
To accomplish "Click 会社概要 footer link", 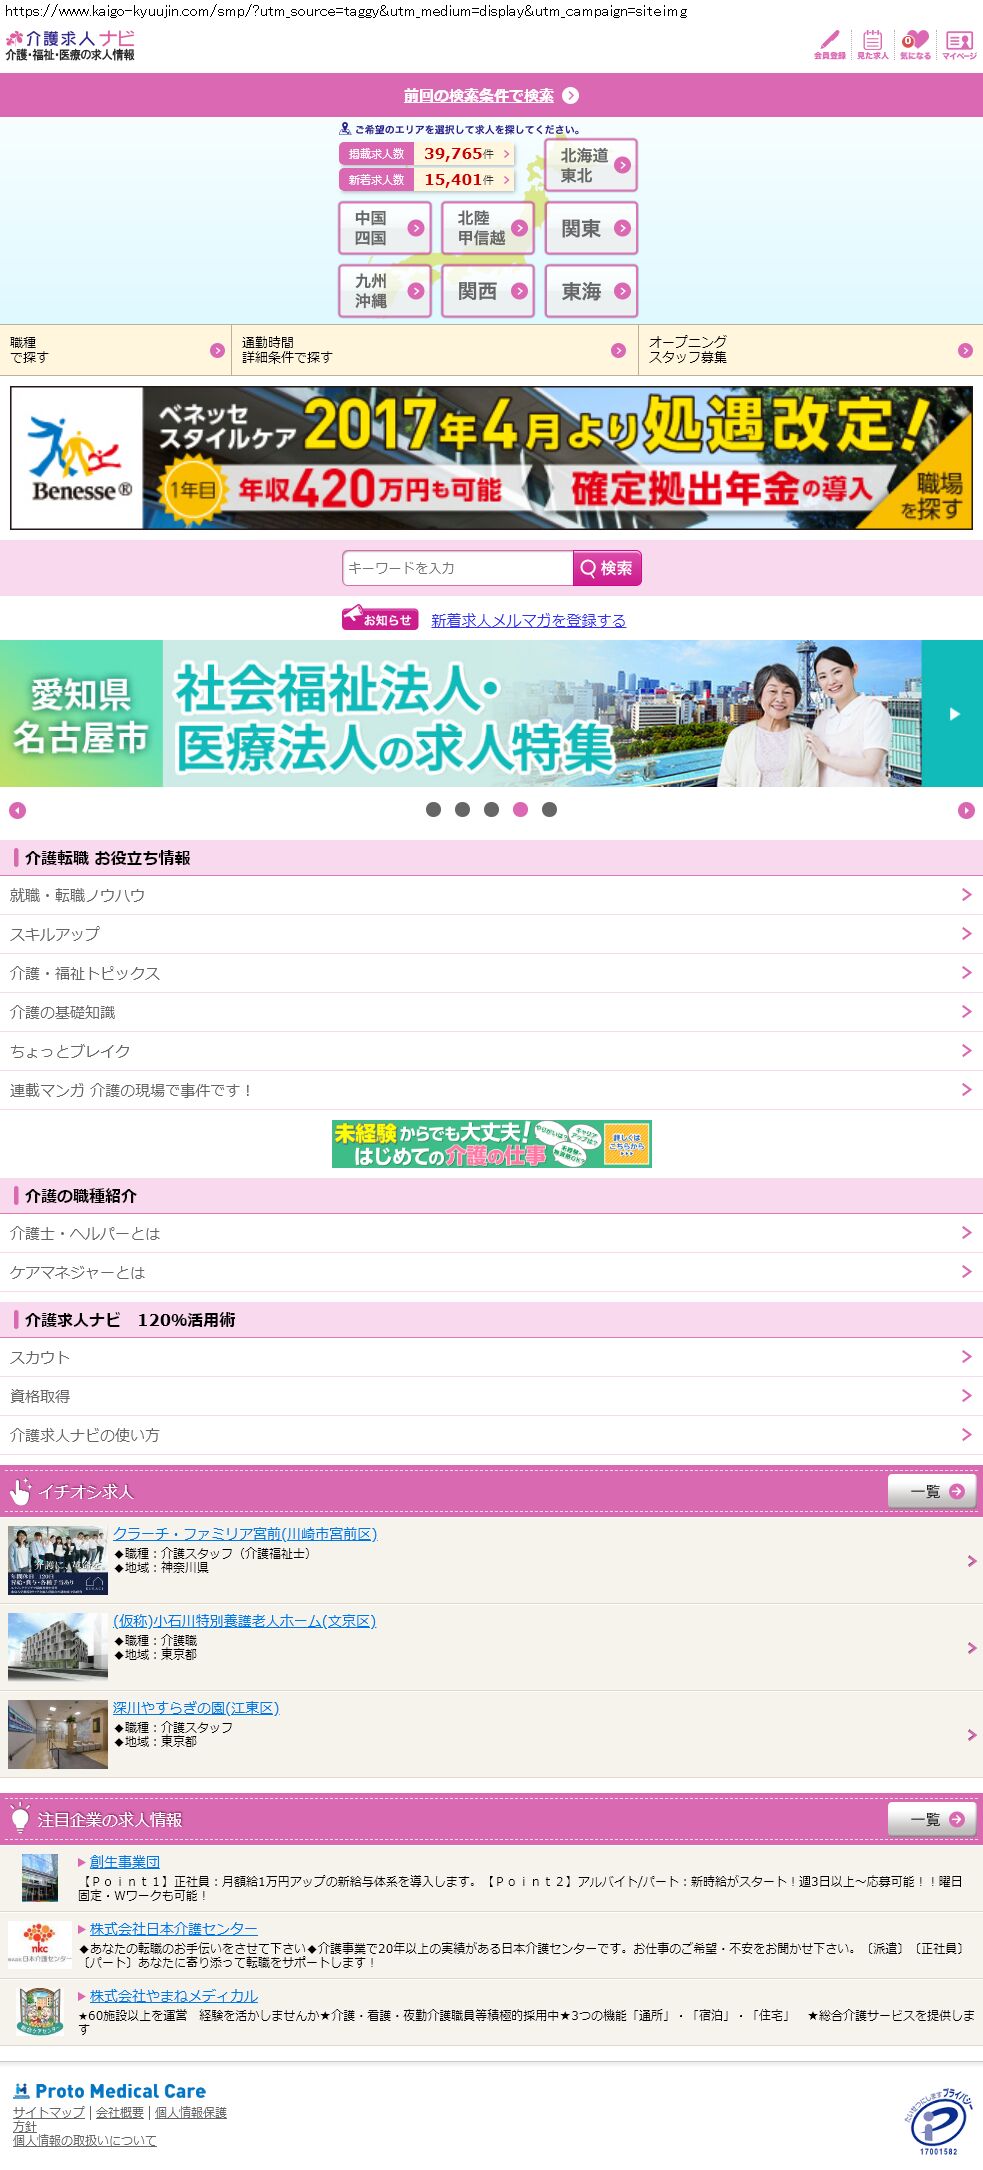I will 120,2112.
